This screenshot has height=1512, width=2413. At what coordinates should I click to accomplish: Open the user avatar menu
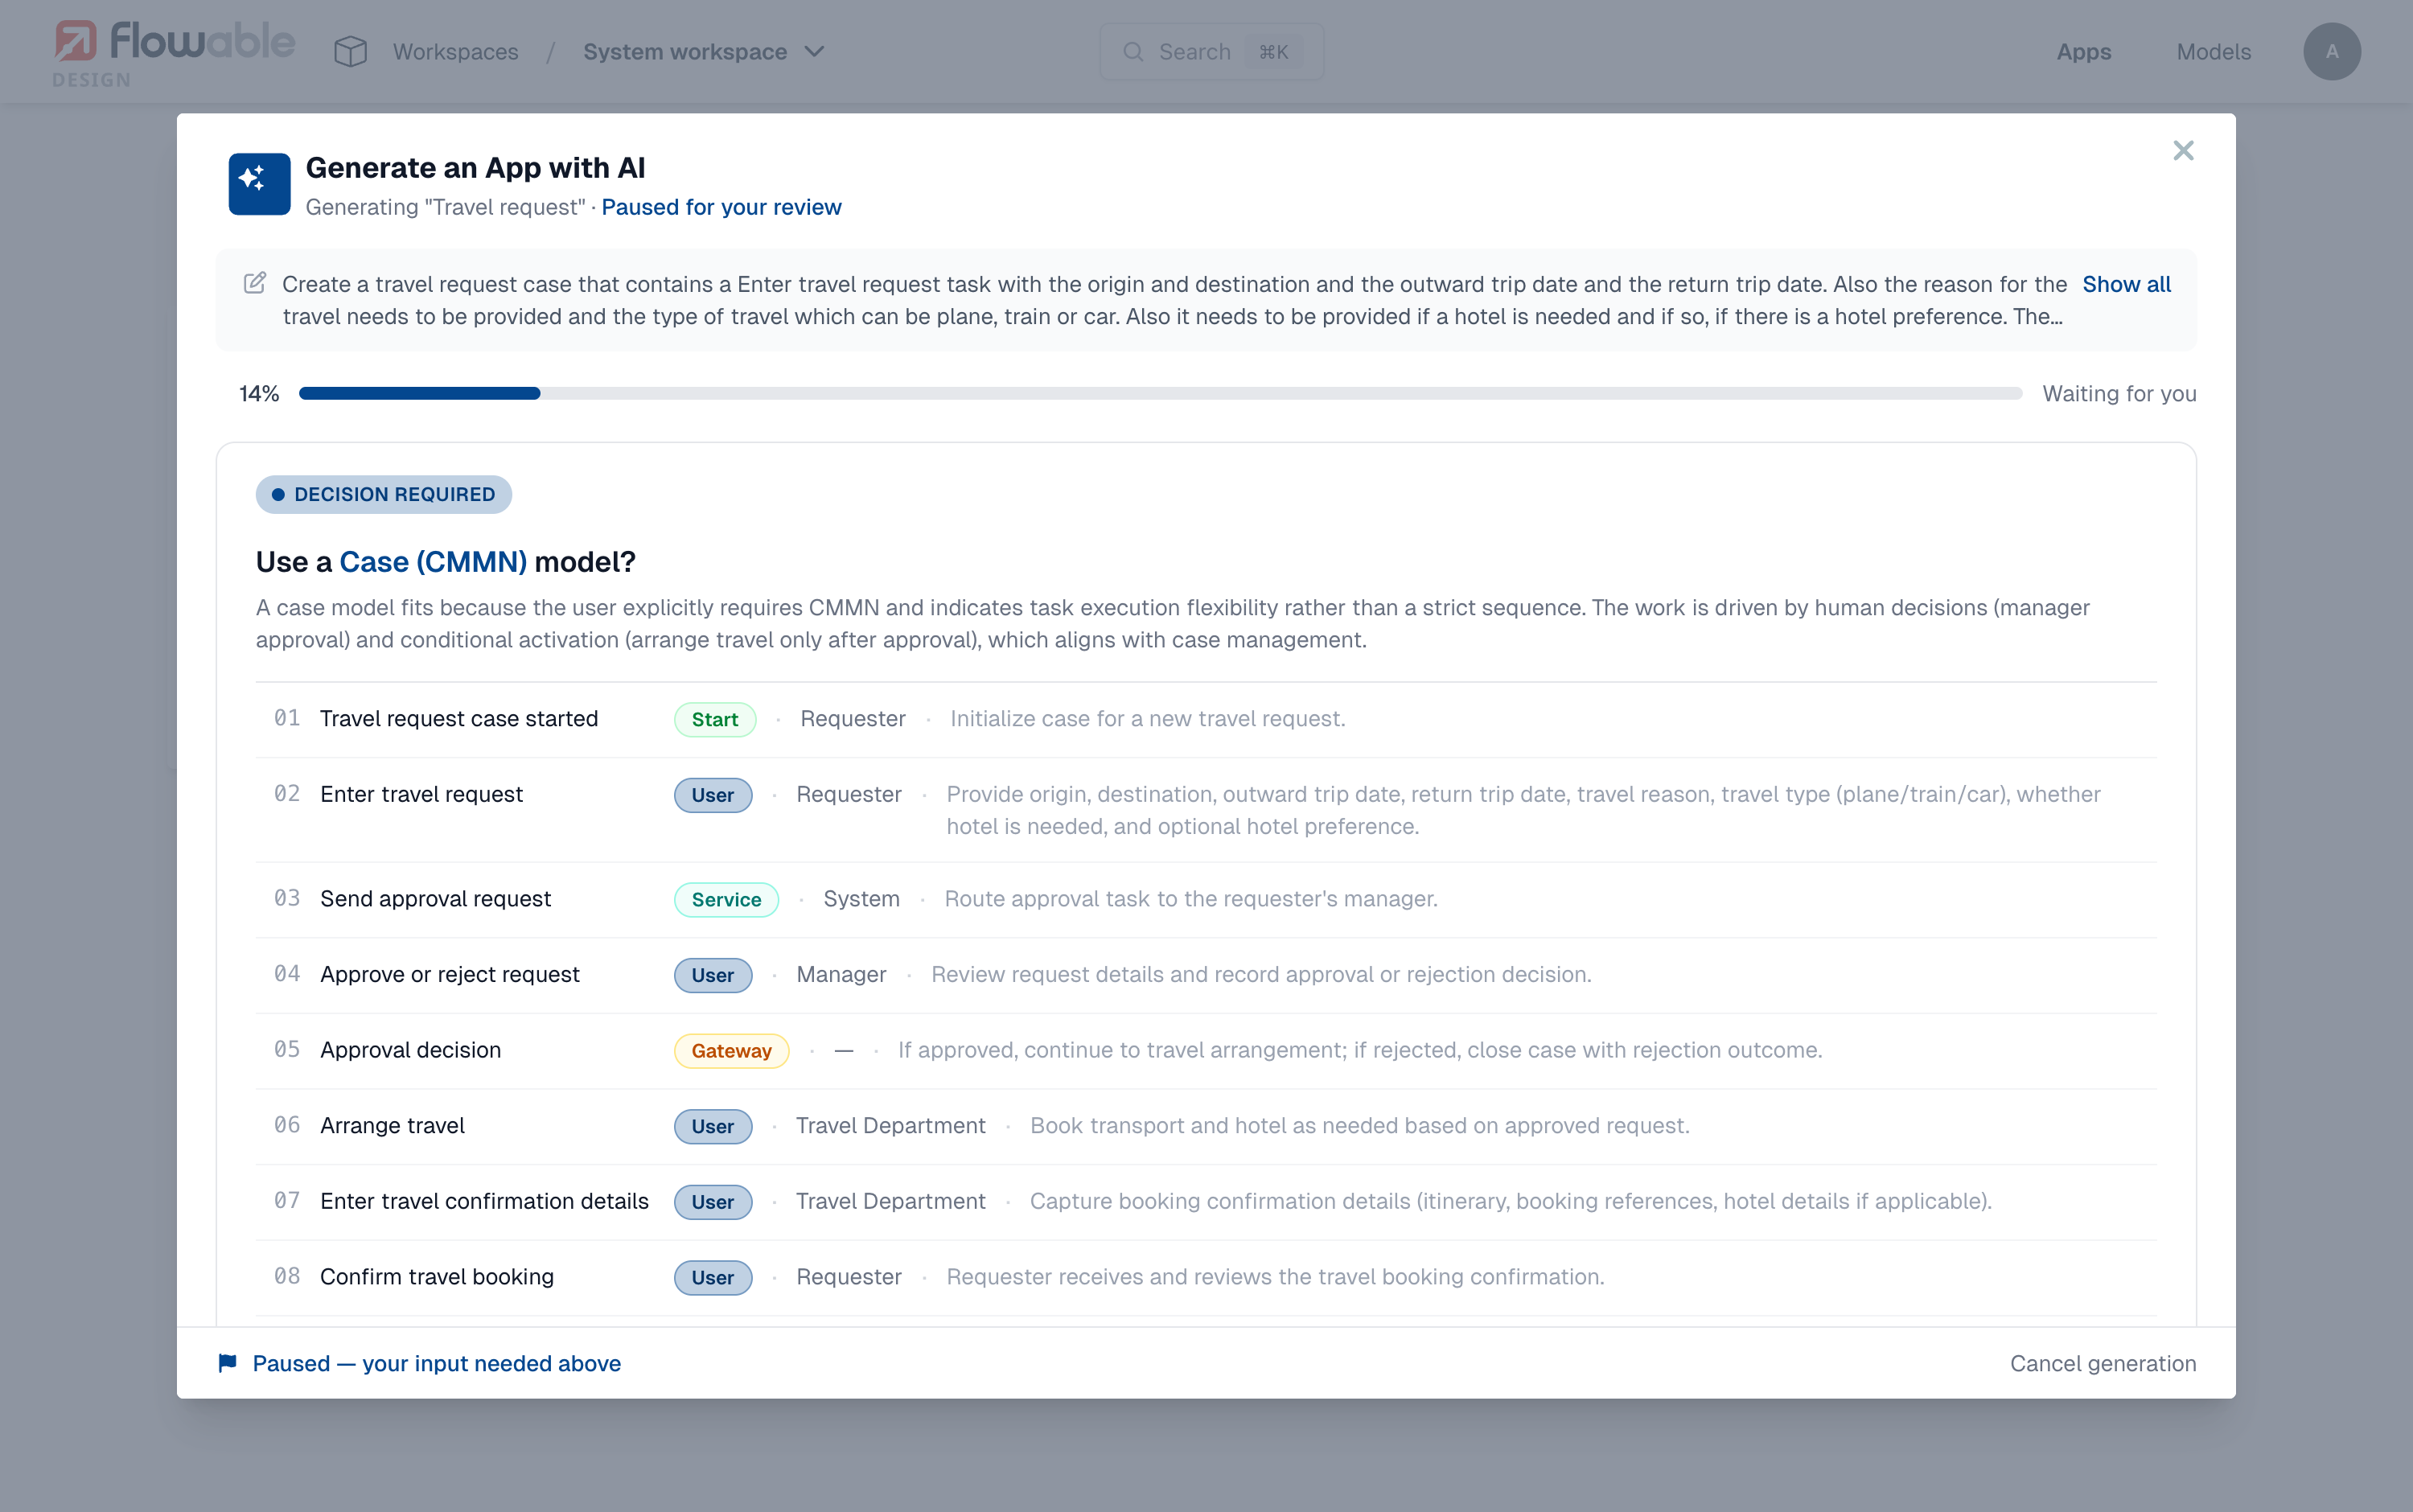tap(2332, 52)
